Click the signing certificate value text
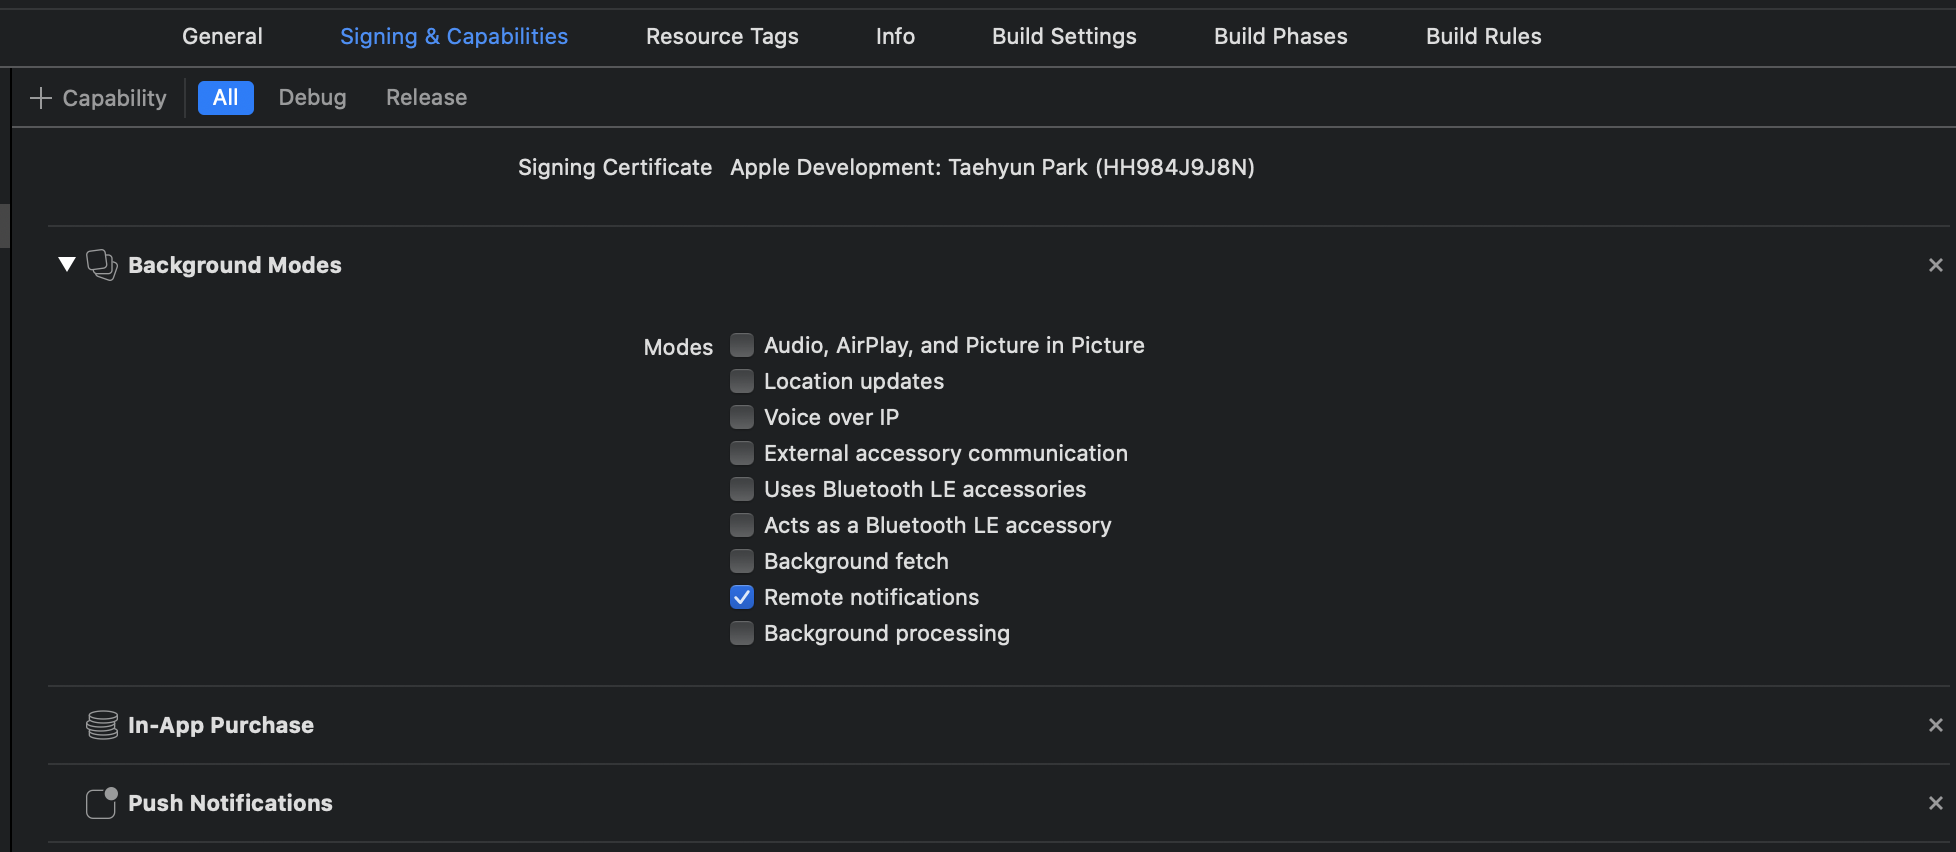The image size is (1956, 852). pos(992,167)
